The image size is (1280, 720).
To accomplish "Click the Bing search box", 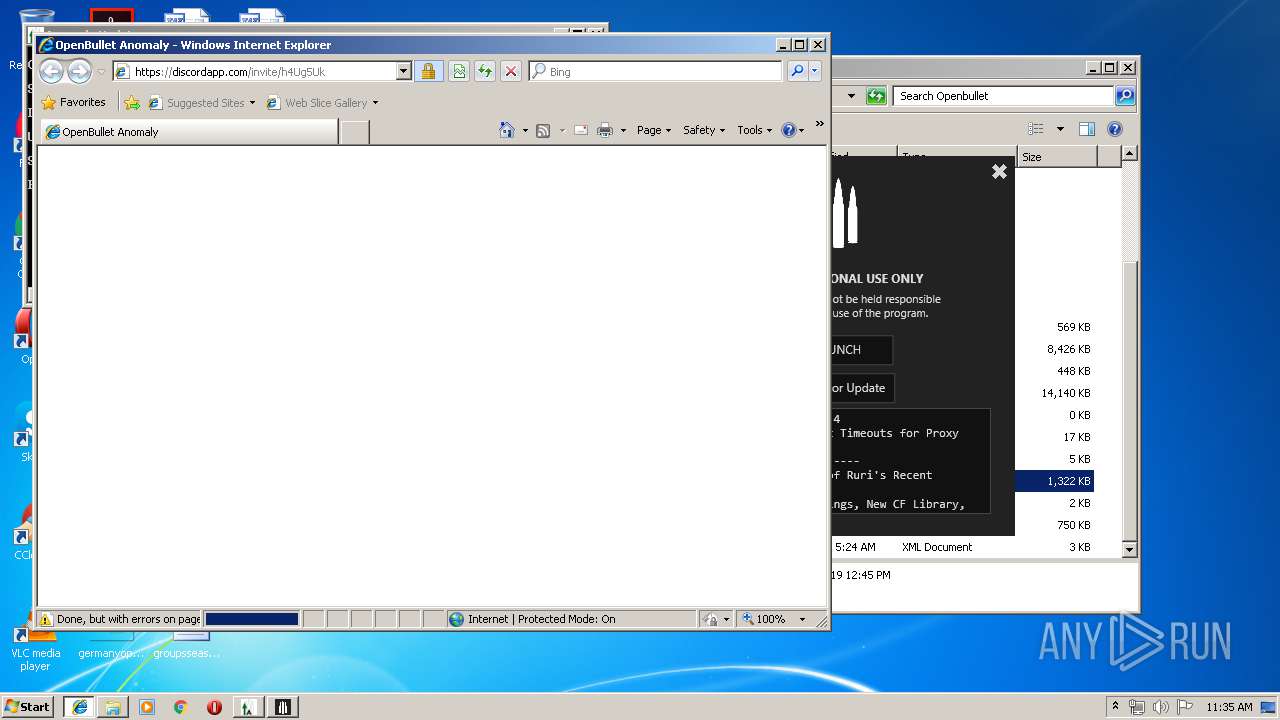I will coord(656,71).
